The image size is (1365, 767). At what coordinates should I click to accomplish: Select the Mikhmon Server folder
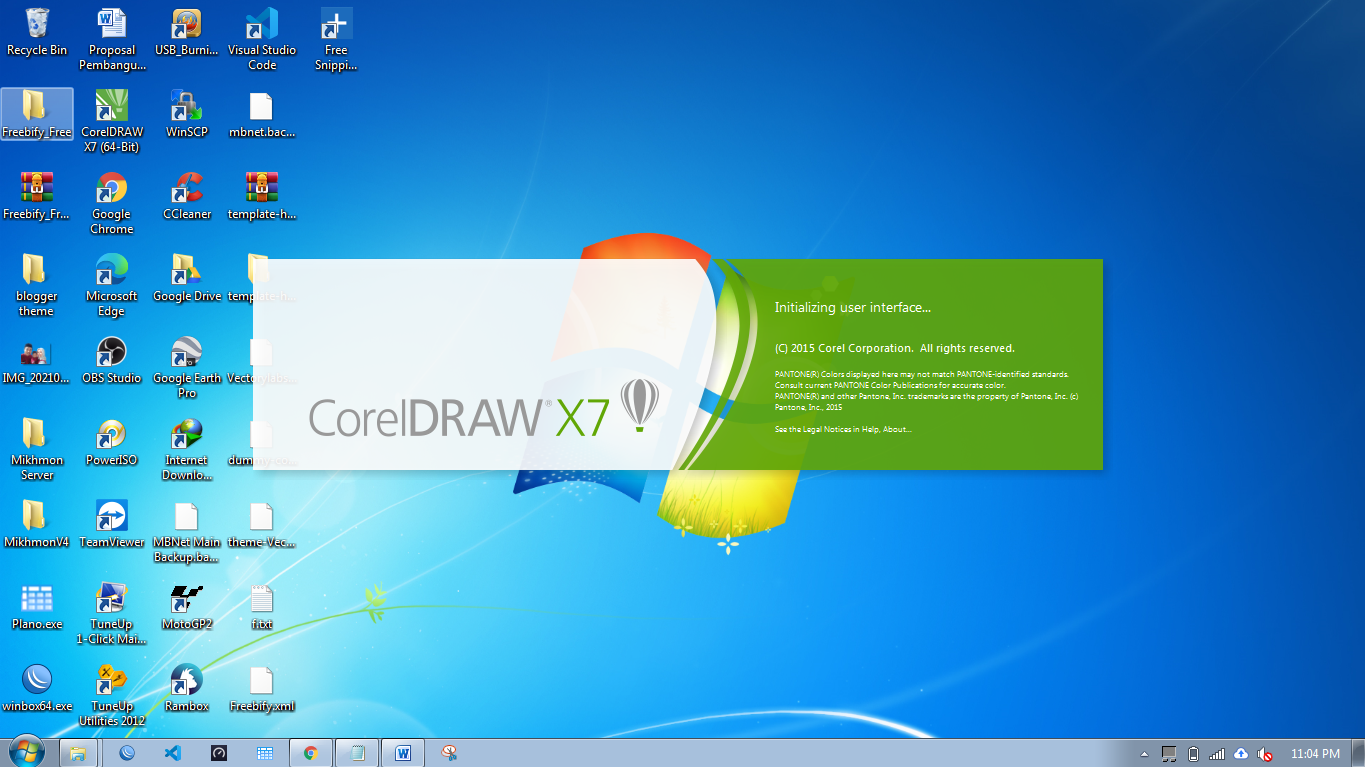pos(37,449)
